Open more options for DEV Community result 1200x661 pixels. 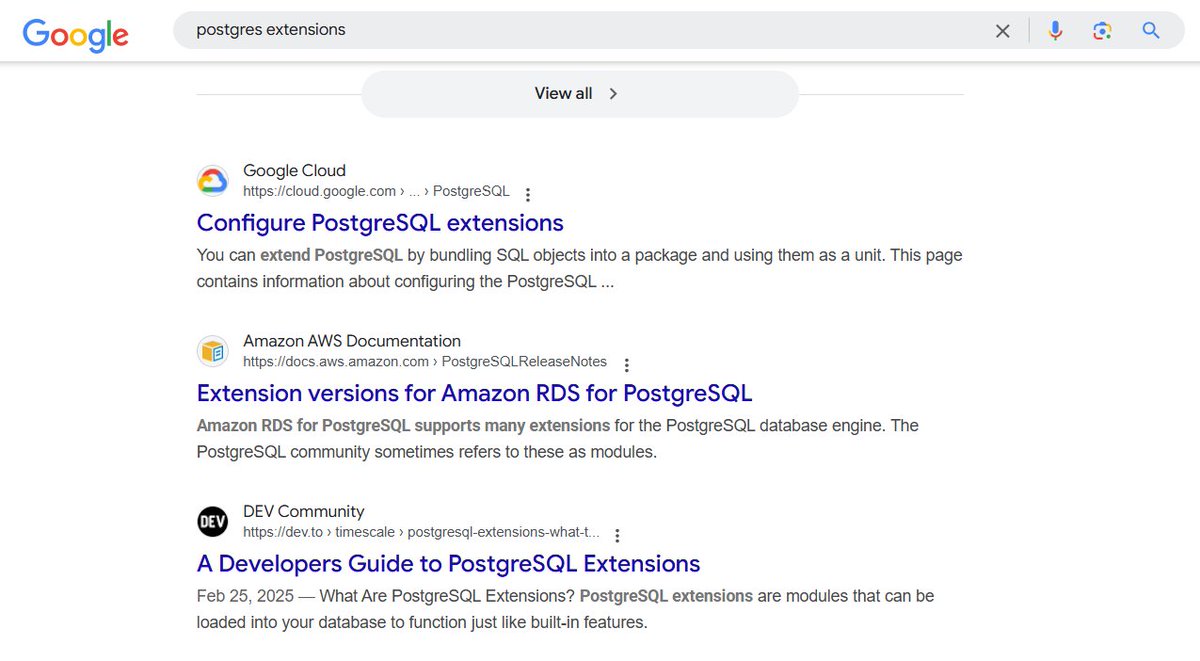618,535
